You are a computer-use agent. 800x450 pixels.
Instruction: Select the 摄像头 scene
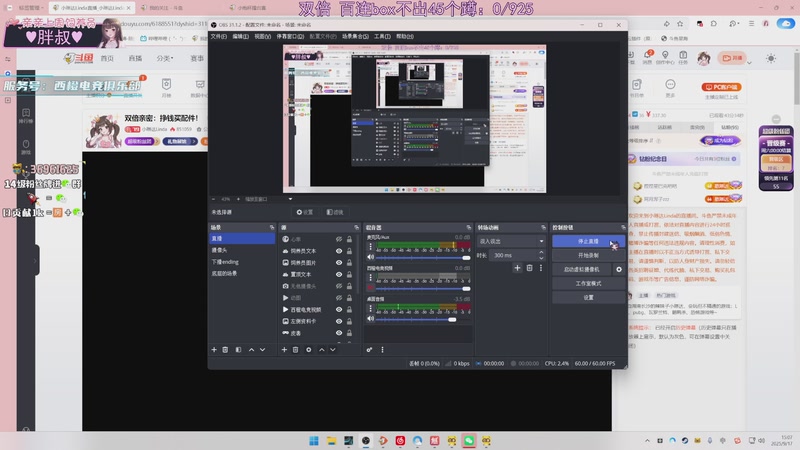click(x=242, y=250)
